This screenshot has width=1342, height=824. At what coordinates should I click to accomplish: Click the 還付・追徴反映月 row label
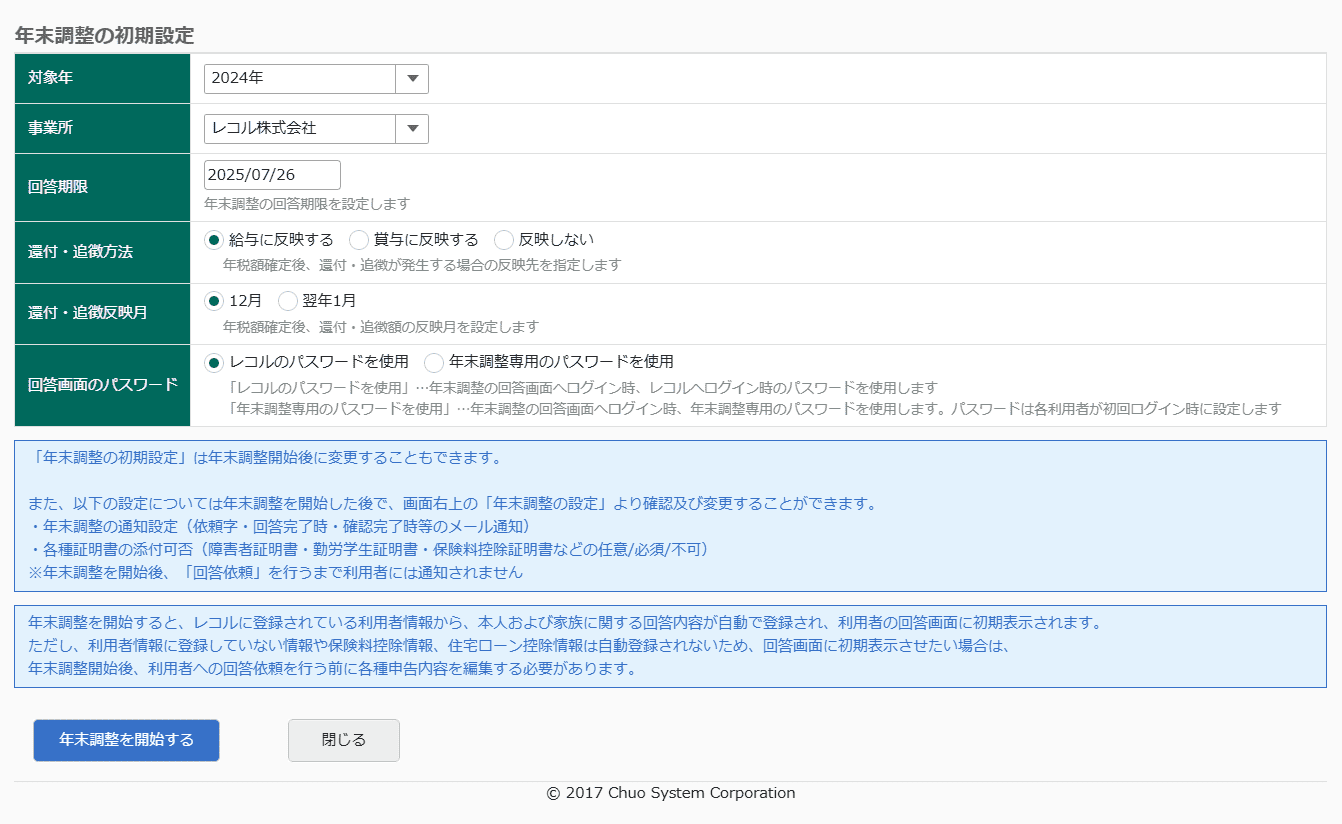coord(88,313)
